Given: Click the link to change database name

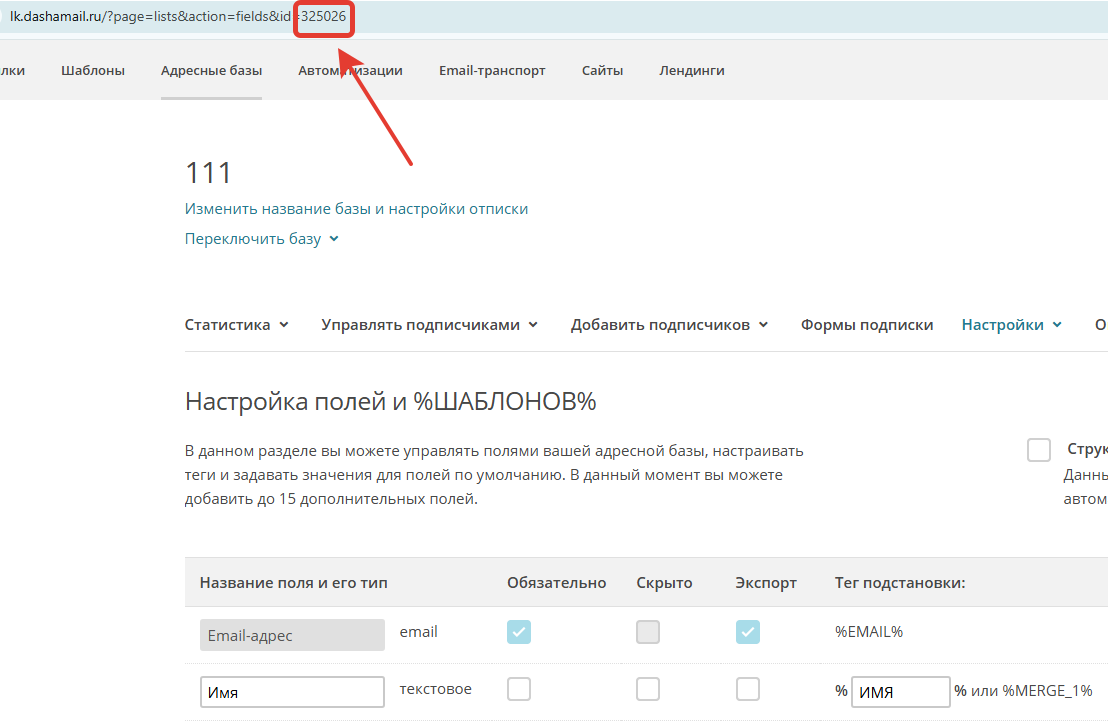Looking at the screenshot, I should click(x=356, y=209).
